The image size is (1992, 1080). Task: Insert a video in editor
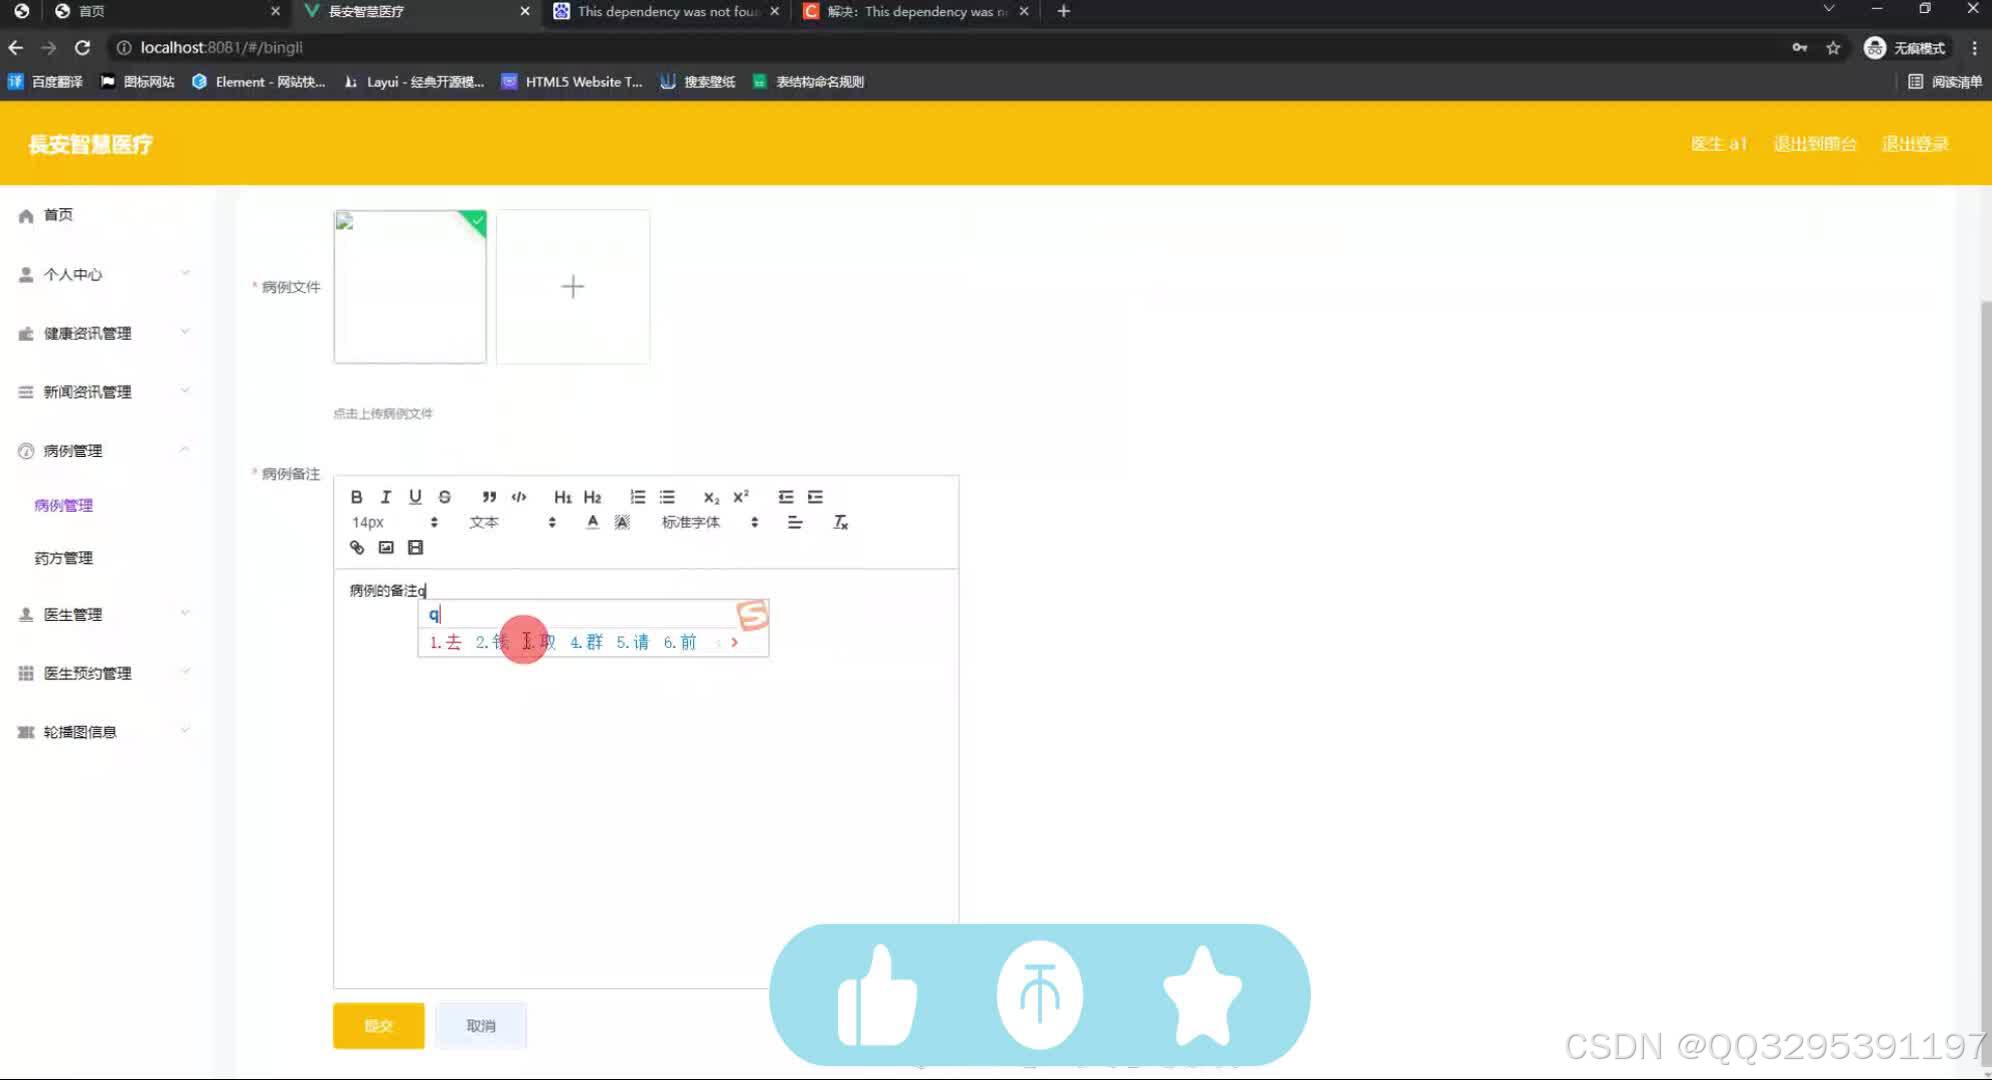(x=415, y=547)
